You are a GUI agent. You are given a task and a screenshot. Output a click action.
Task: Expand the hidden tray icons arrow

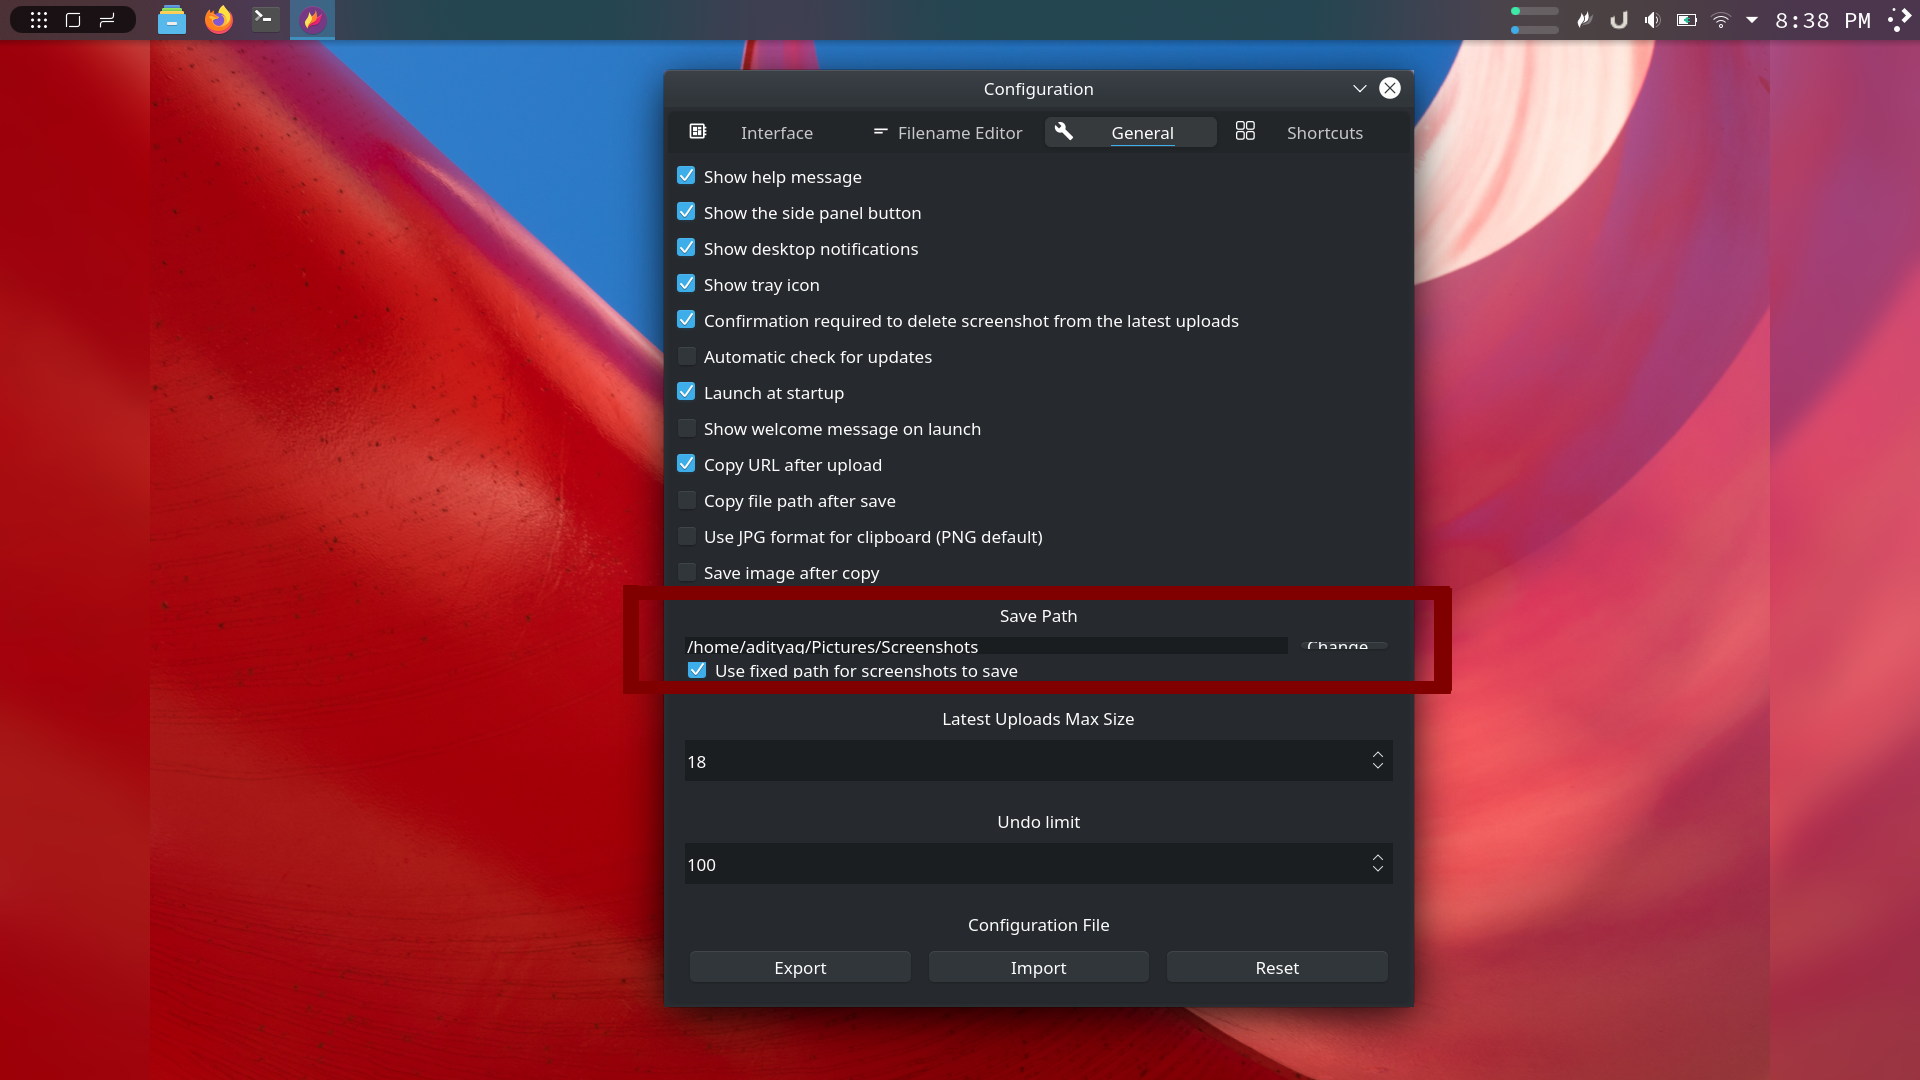pos(1752,20)
